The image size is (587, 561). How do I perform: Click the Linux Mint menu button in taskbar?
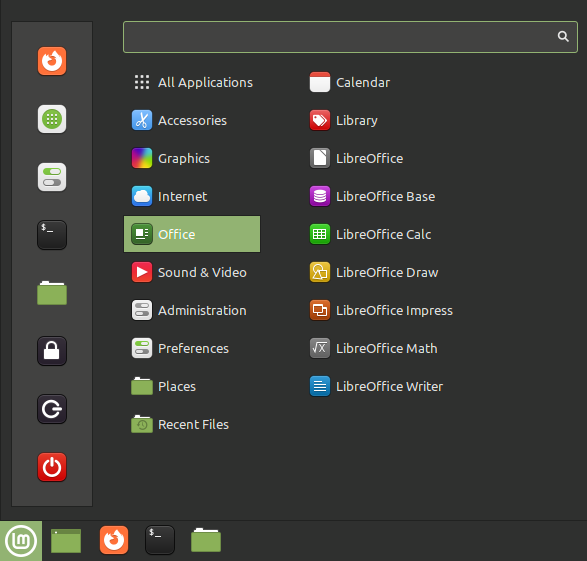(x=21, y=541)
